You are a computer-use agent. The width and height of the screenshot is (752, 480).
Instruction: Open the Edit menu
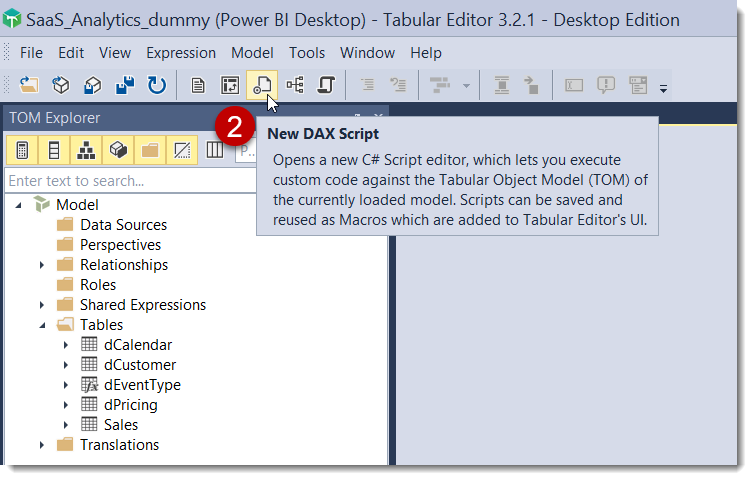coord(71,53)
